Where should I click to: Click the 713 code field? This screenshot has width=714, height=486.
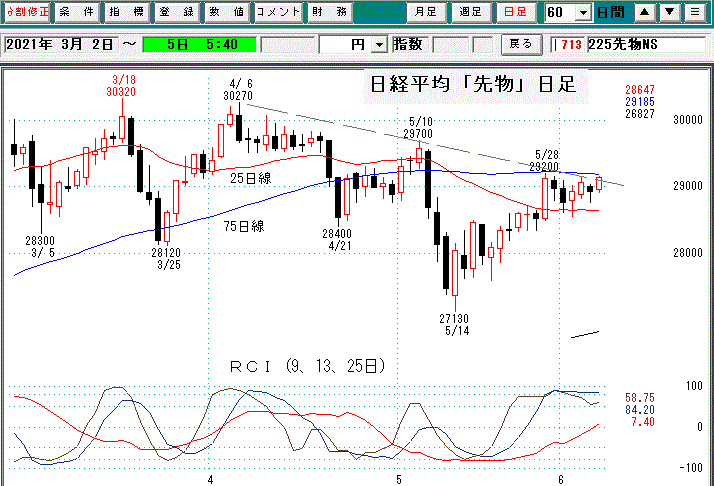[567, 45]
